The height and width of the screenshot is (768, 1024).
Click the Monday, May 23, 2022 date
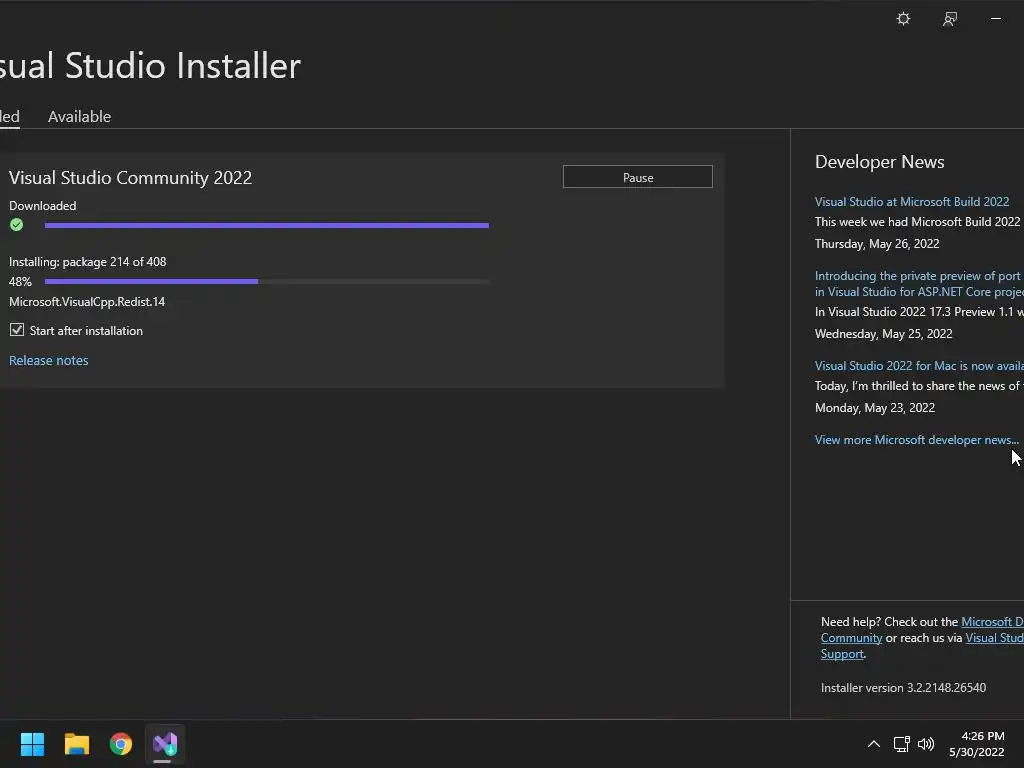[874, 408]
